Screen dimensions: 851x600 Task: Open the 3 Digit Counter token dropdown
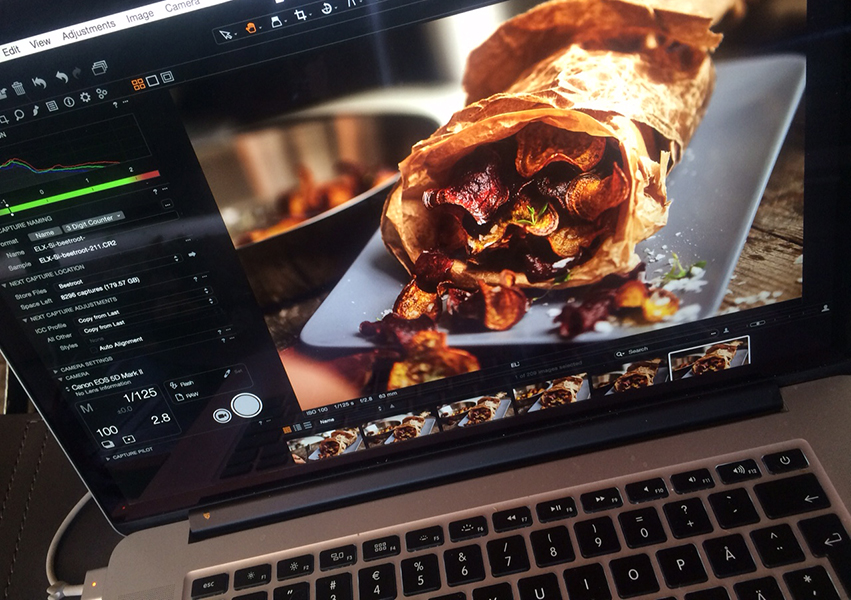click(93, 221)
